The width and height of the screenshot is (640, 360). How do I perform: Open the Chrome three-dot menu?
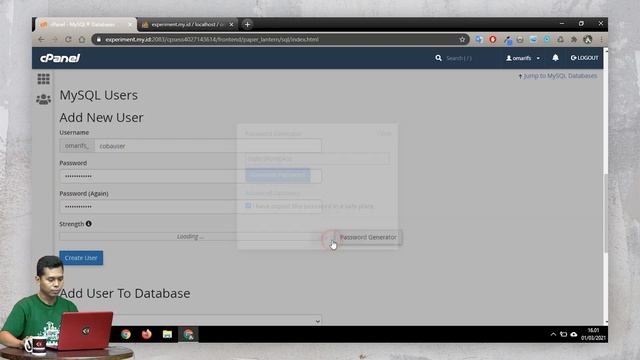click(601, 40)
